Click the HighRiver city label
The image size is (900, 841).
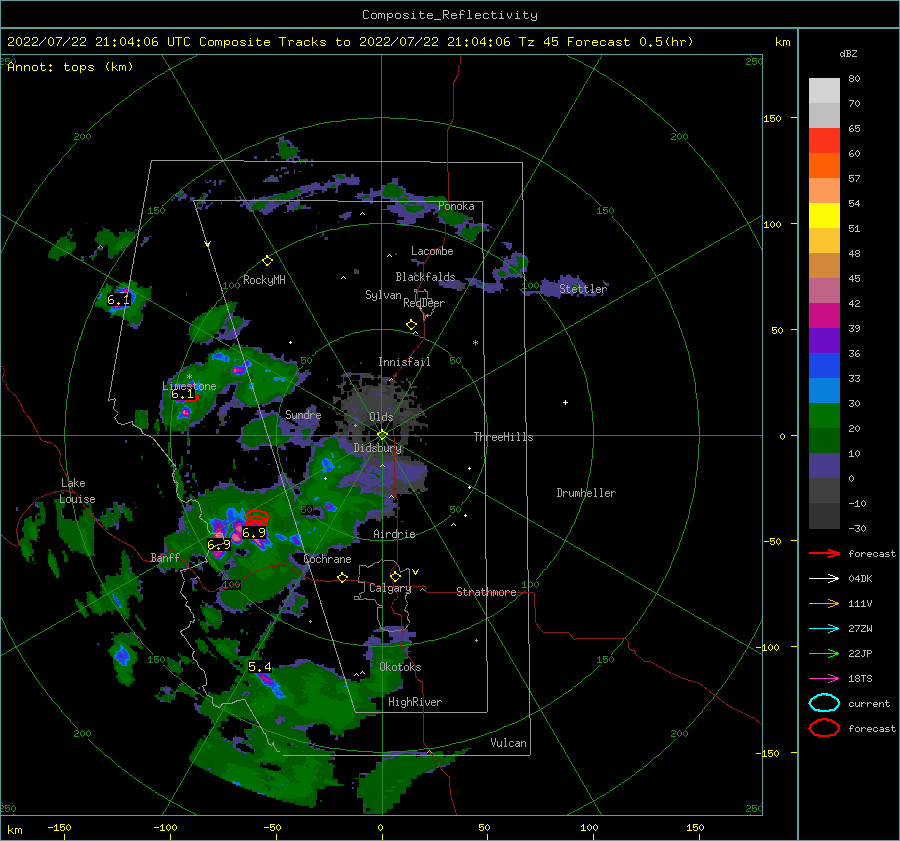(x=415, y=702)
